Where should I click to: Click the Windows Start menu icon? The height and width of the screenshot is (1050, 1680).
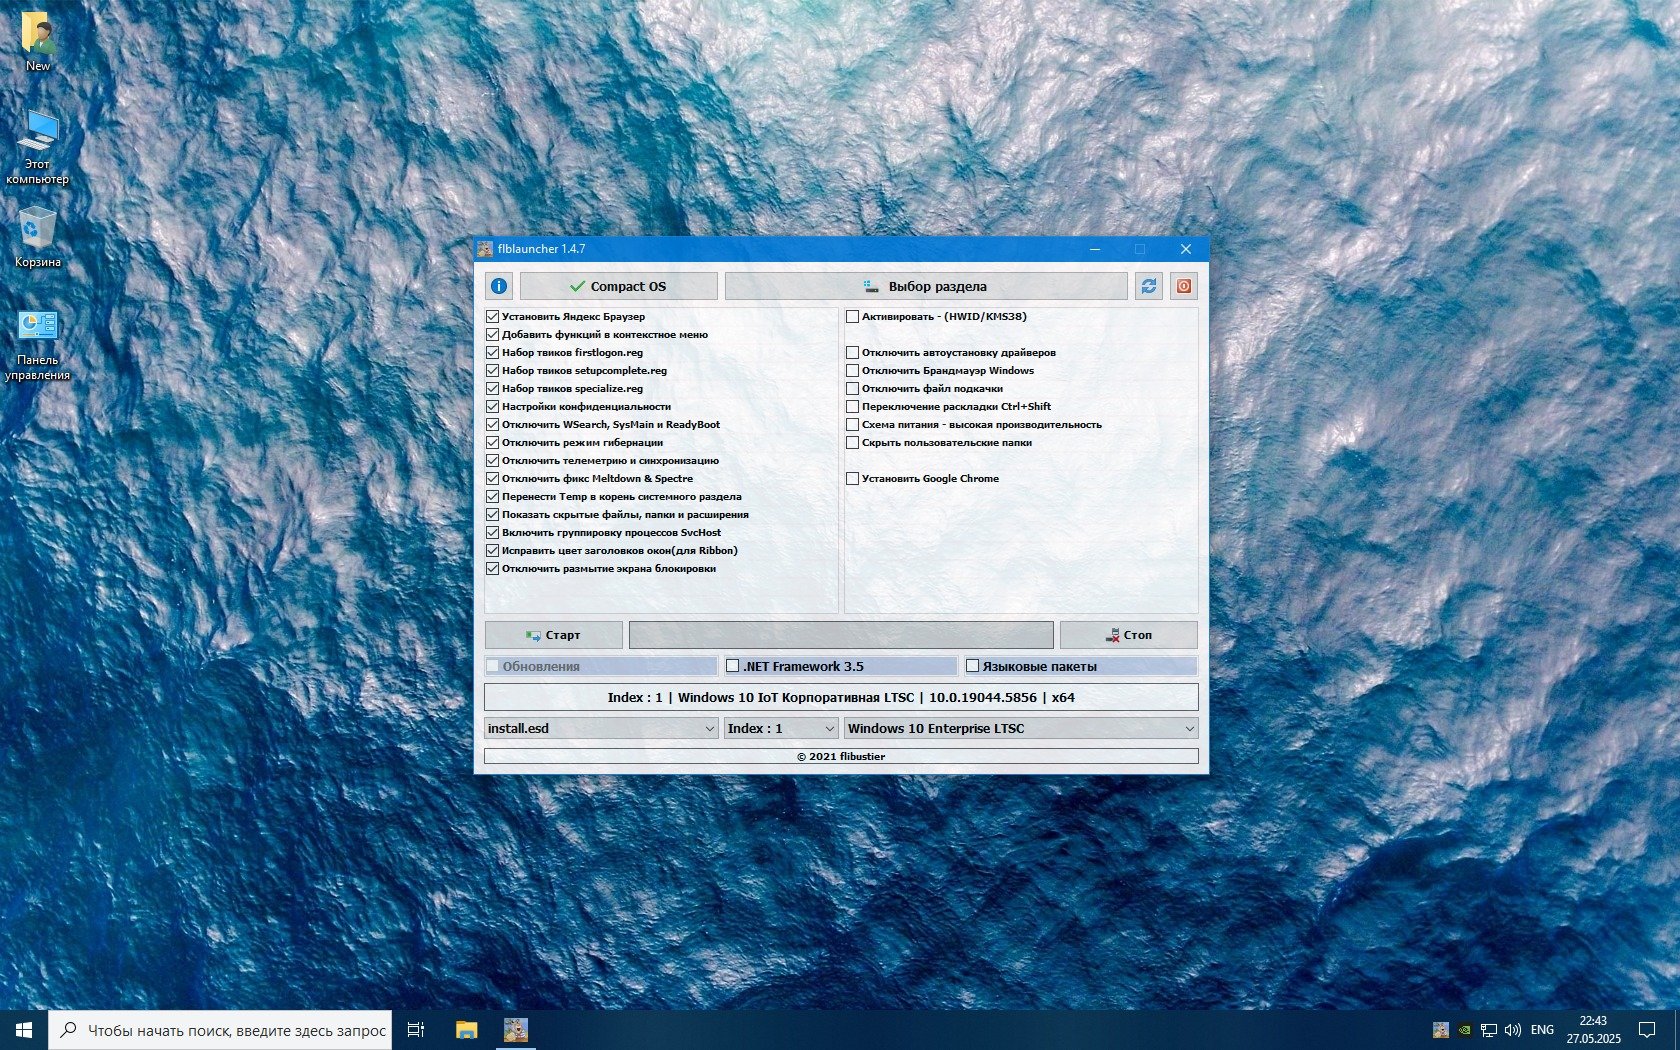pos(24,1030)
